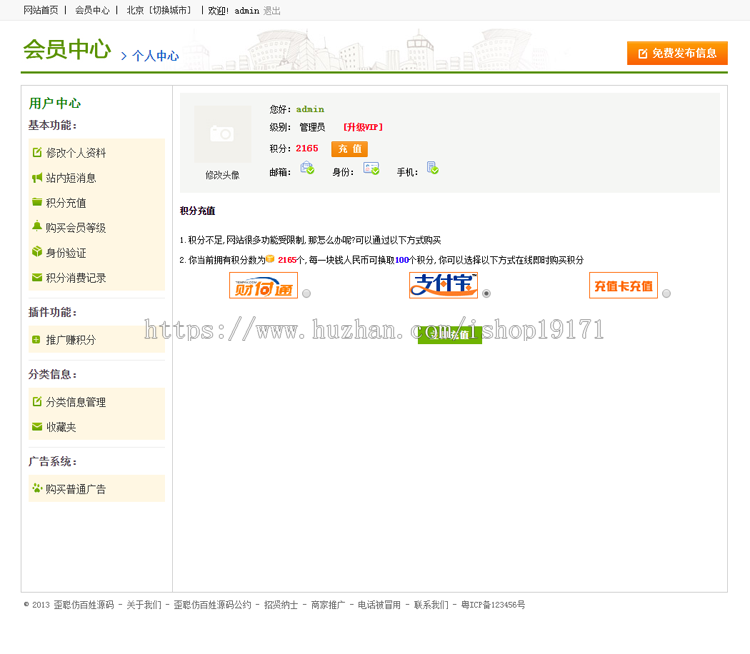Open 收藏夹 in sidebar

click(x=61, y=427)
